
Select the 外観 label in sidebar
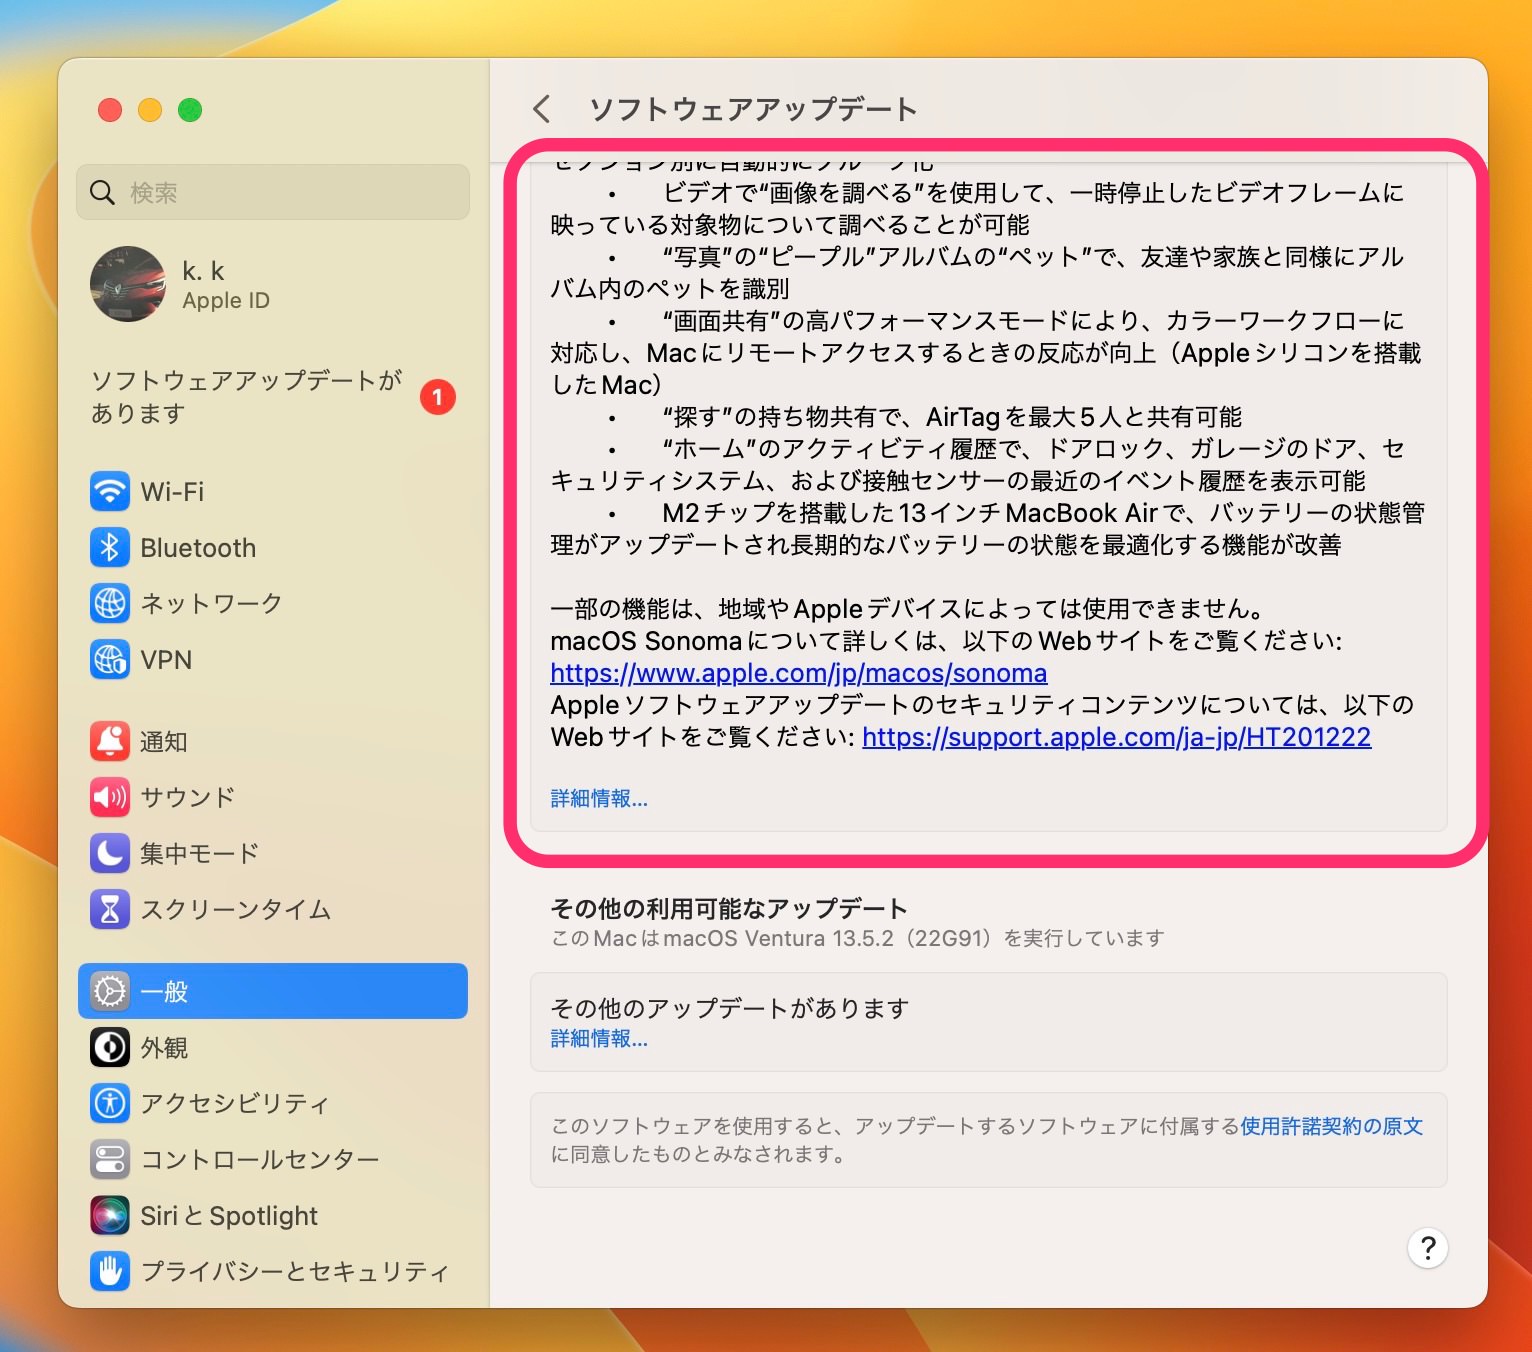(x=164, y=1047)
